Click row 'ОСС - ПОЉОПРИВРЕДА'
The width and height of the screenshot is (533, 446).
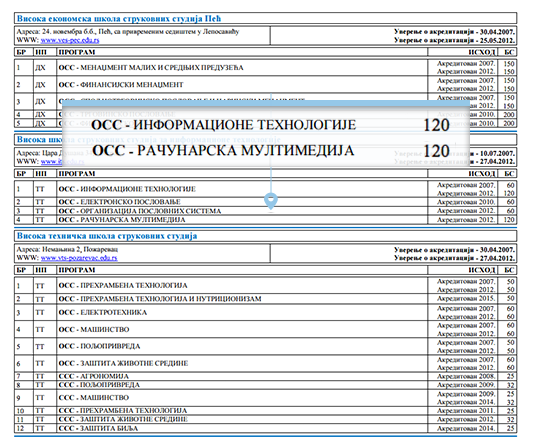[265, 346]
